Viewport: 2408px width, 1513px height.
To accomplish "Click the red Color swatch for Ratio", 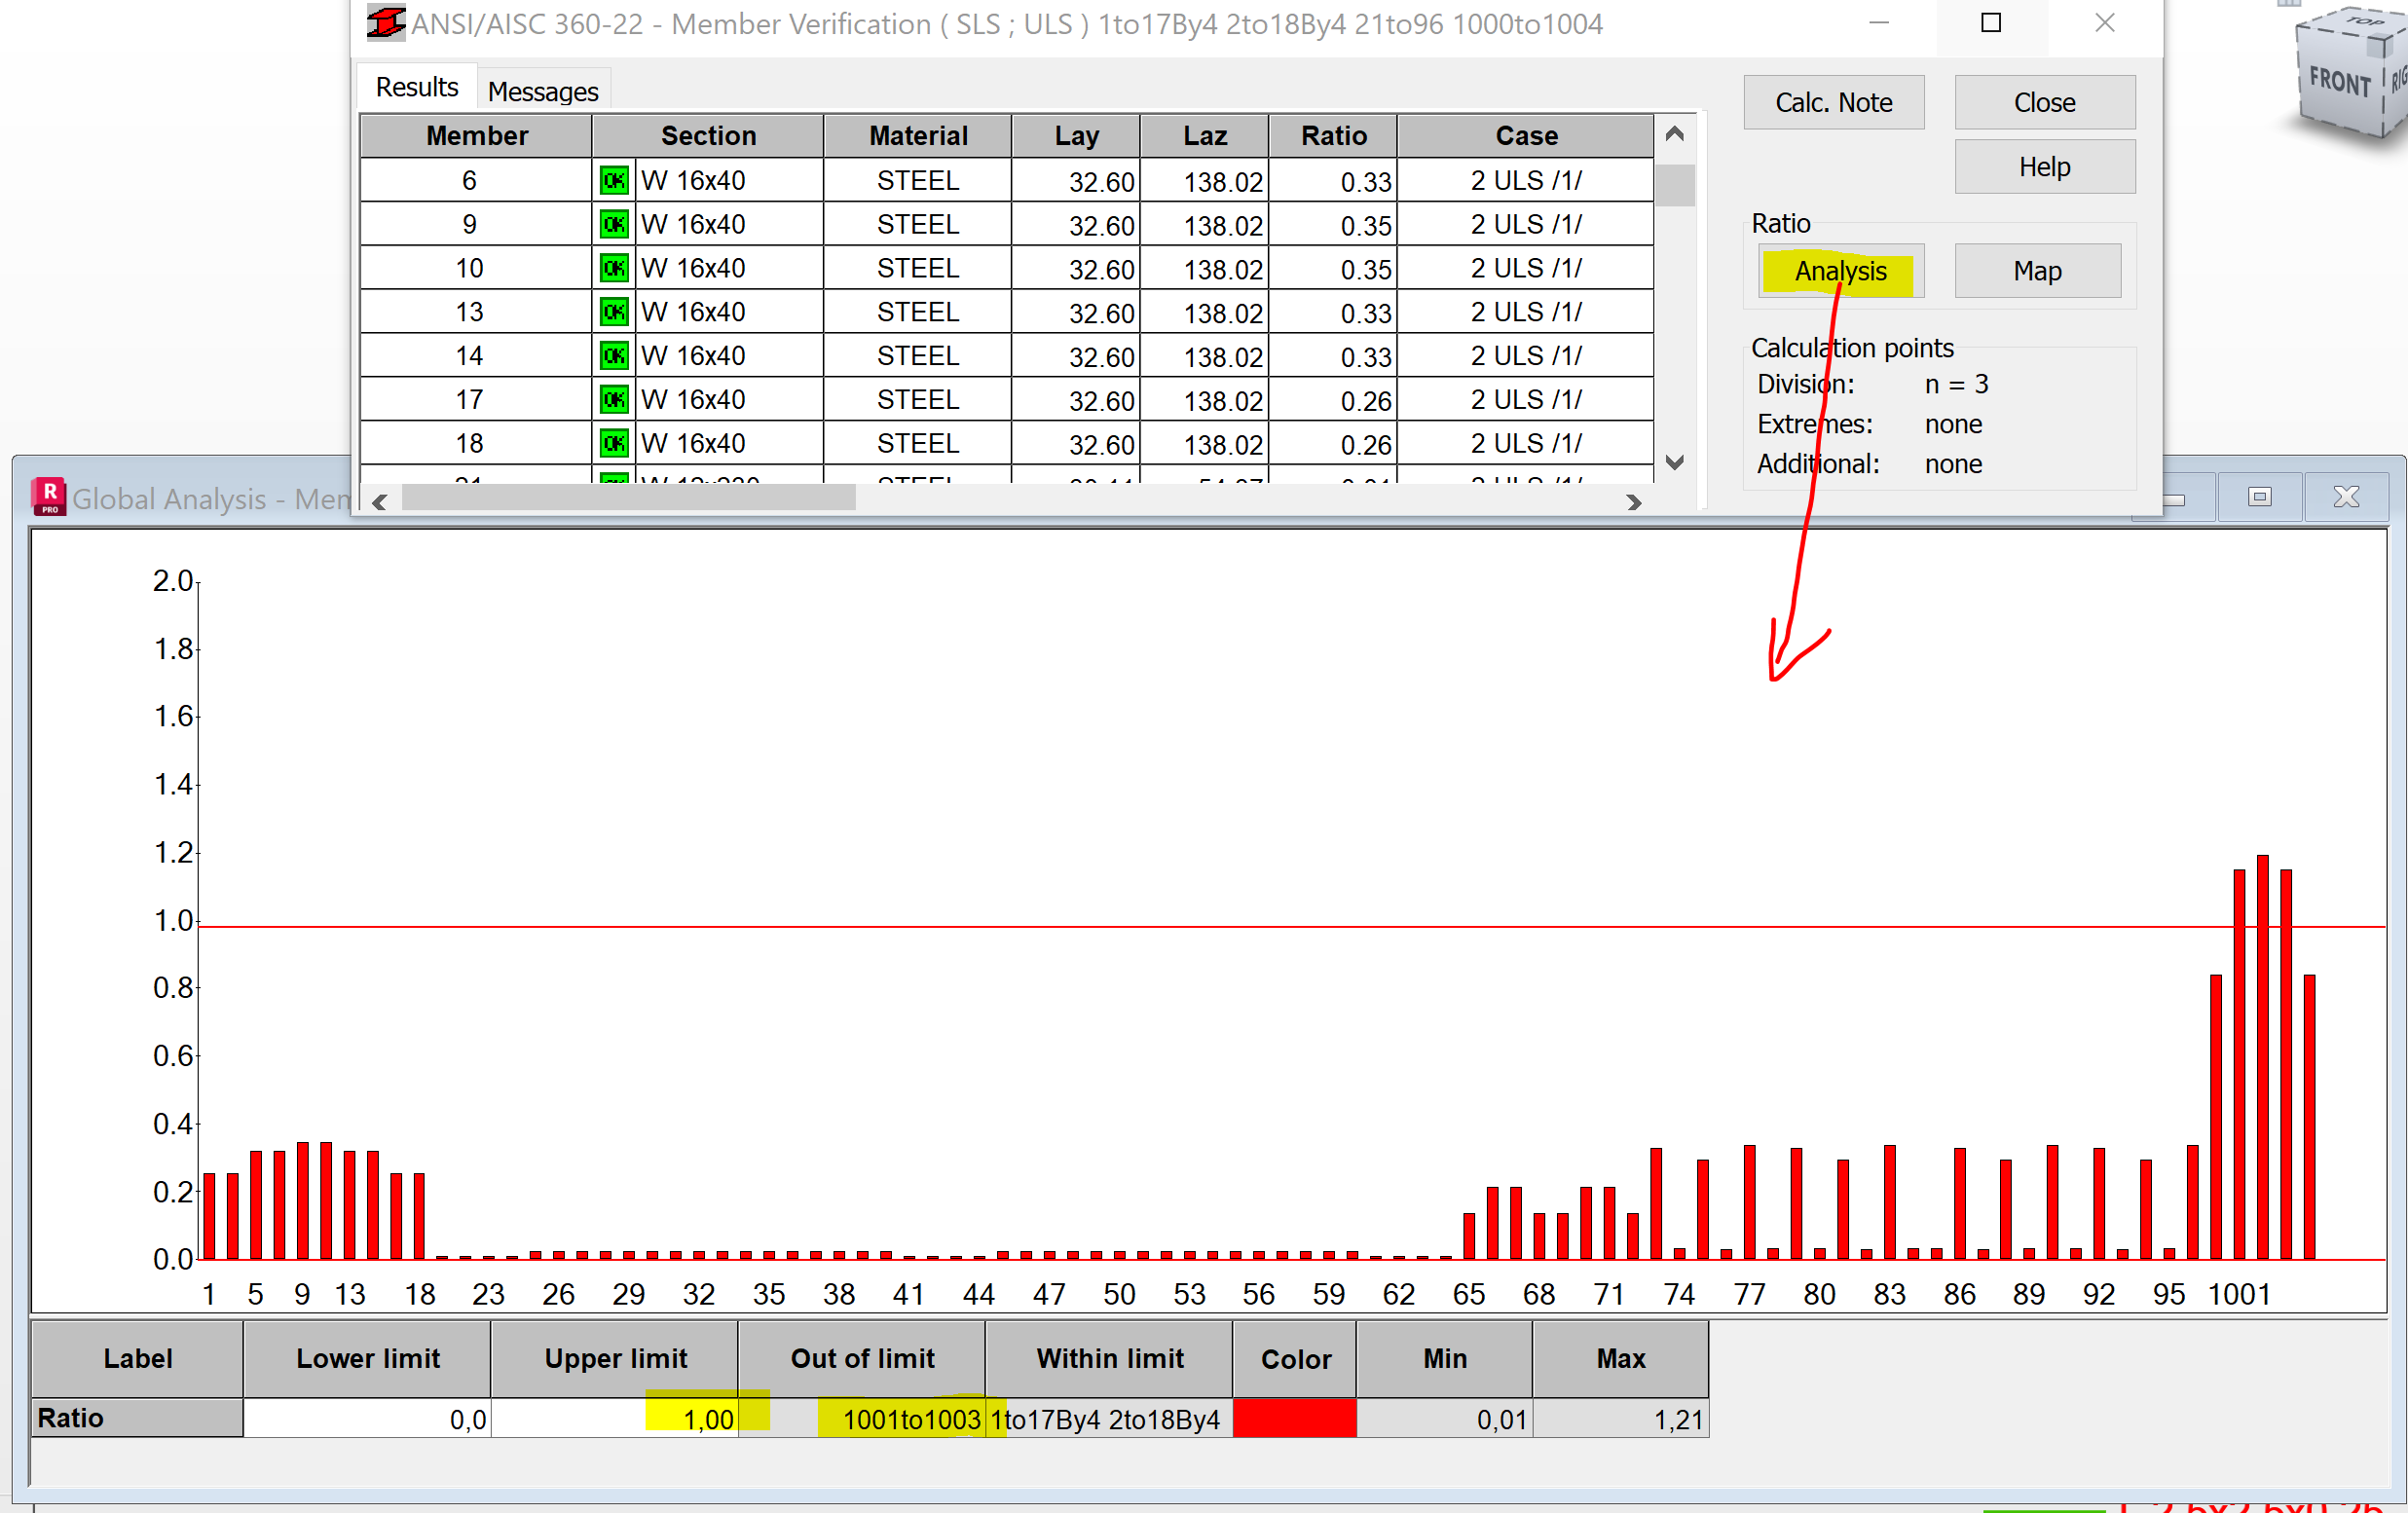I will coord(1294,1418).
